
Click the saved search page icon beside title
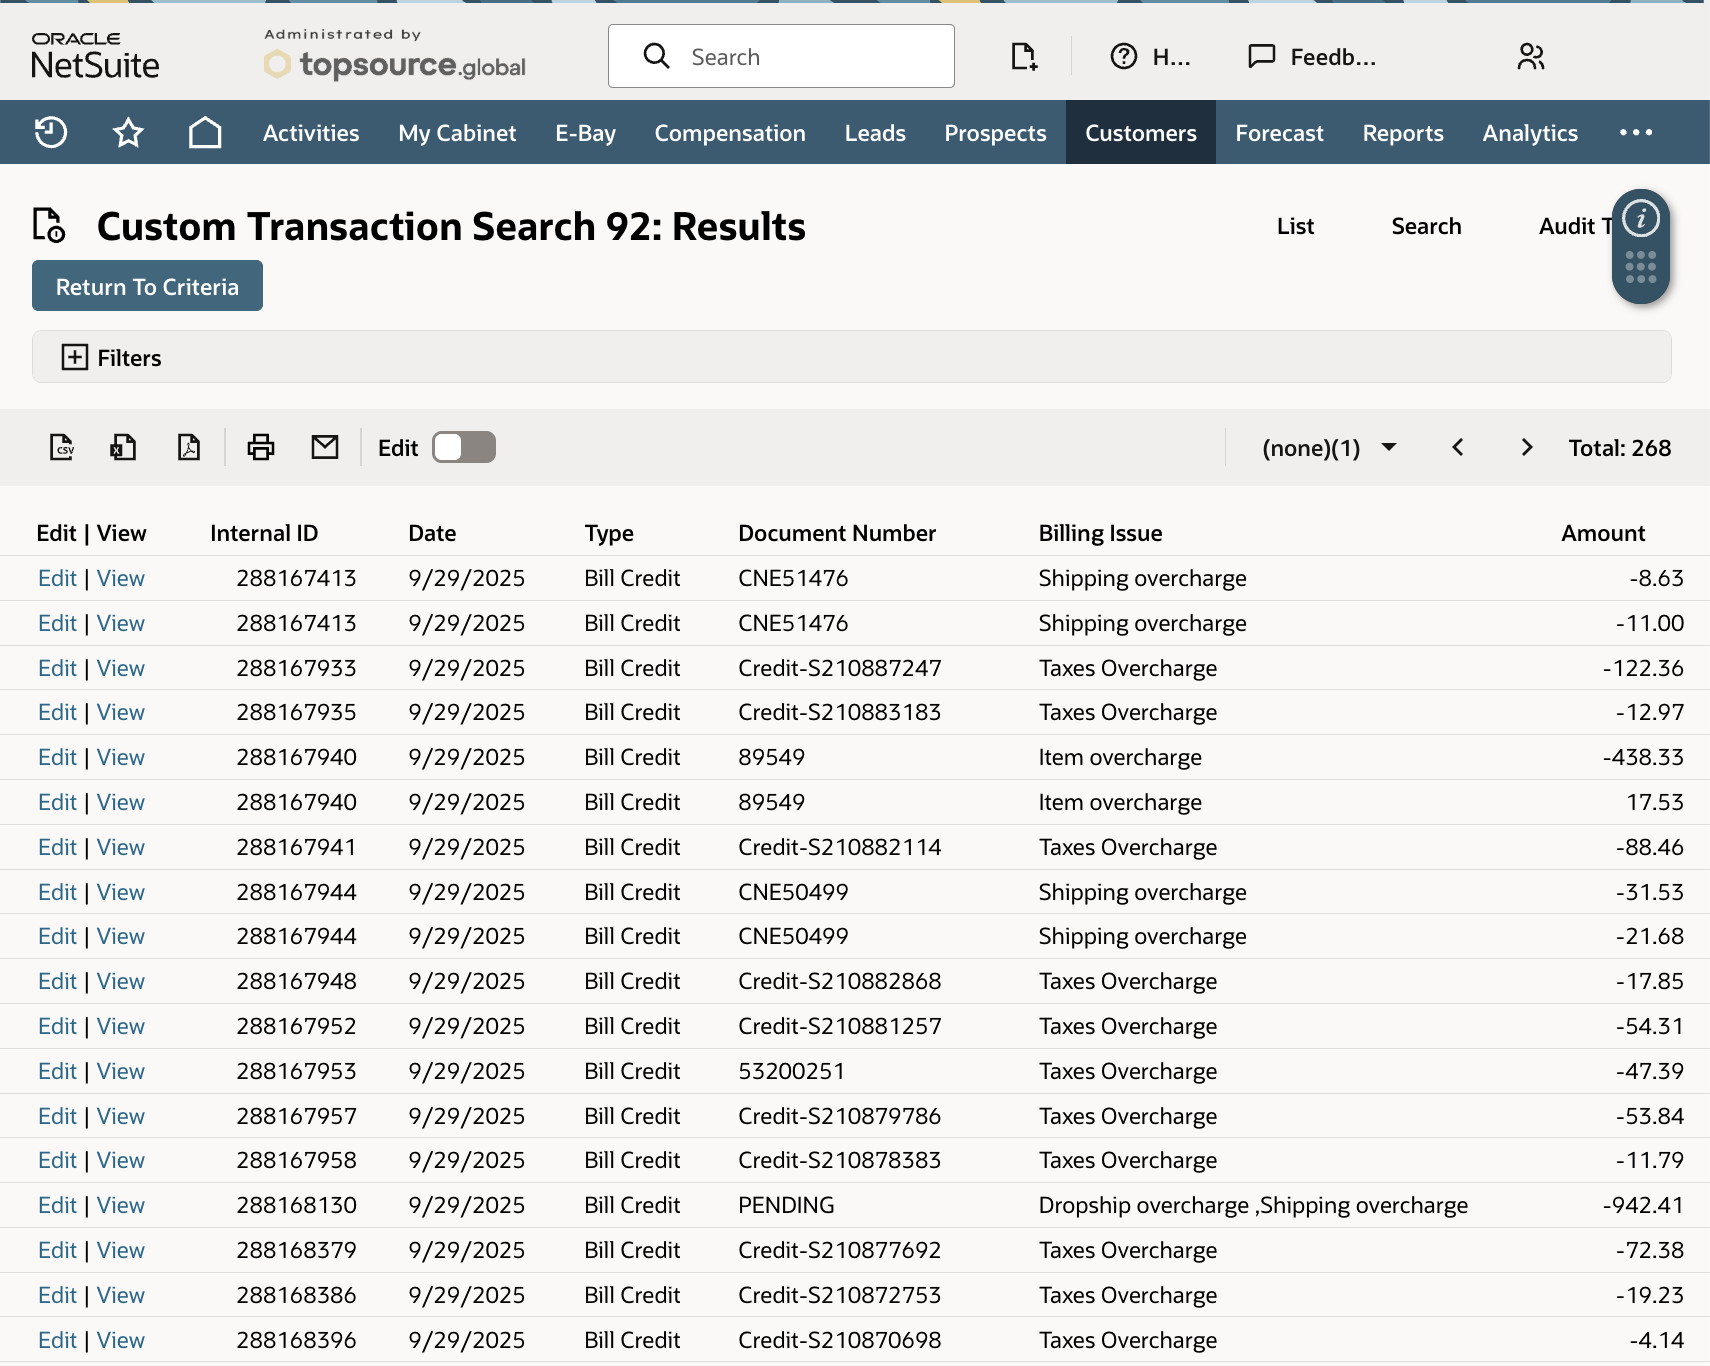[49, 225]
